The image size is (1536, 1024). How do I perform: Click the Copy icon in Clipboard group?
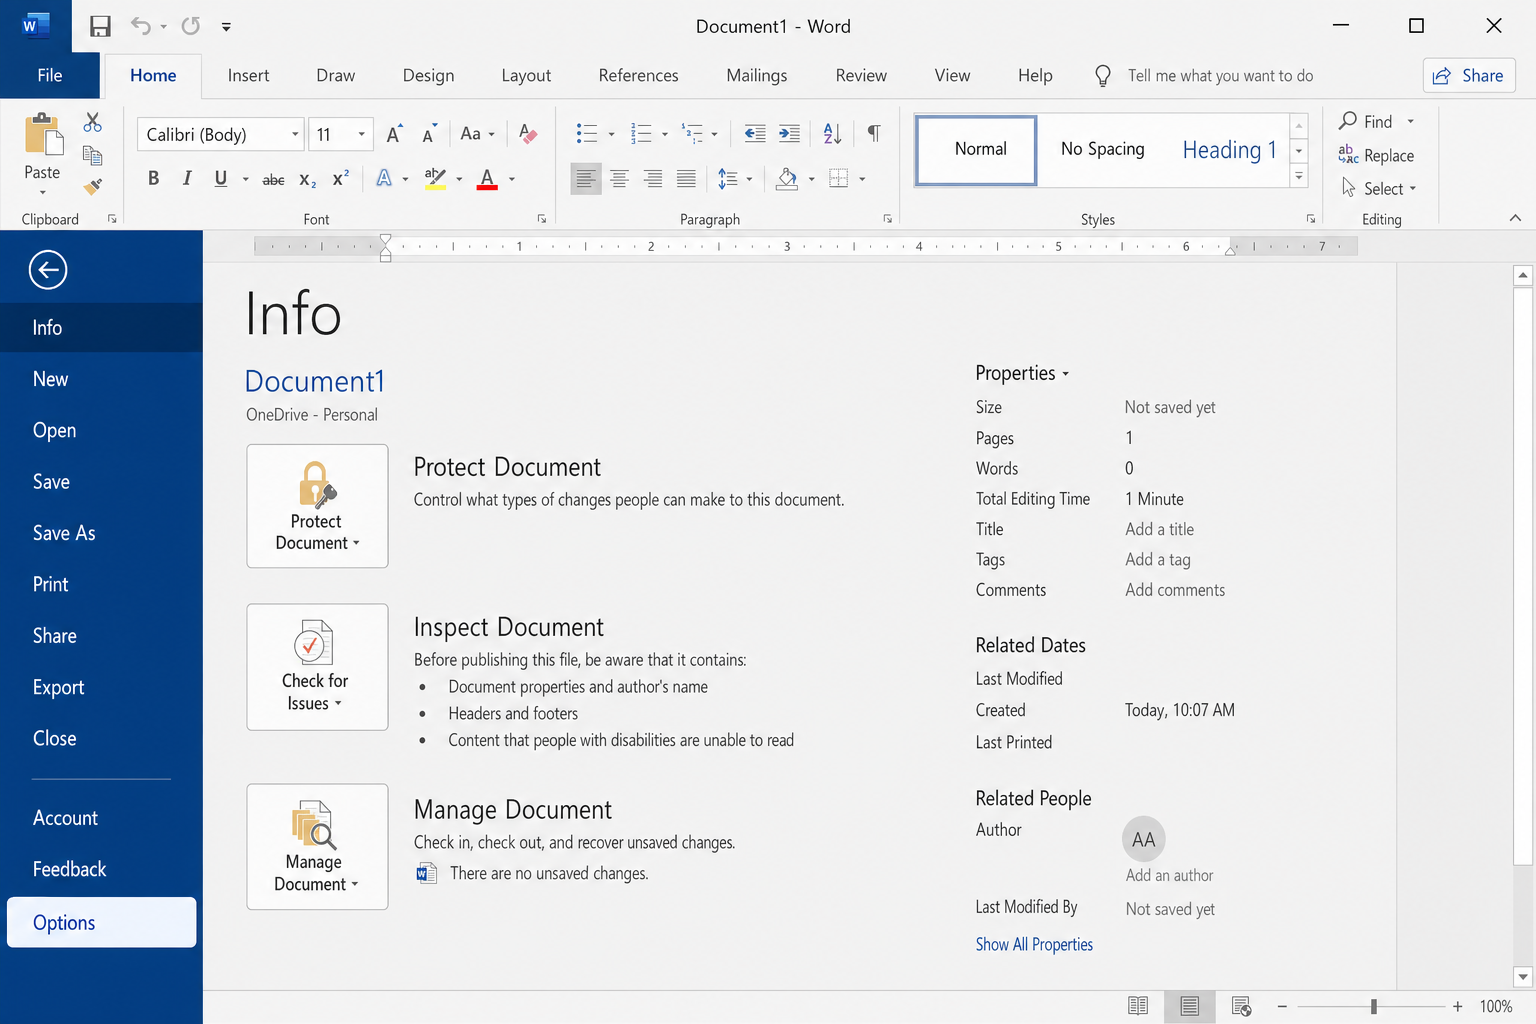(93, 155)
